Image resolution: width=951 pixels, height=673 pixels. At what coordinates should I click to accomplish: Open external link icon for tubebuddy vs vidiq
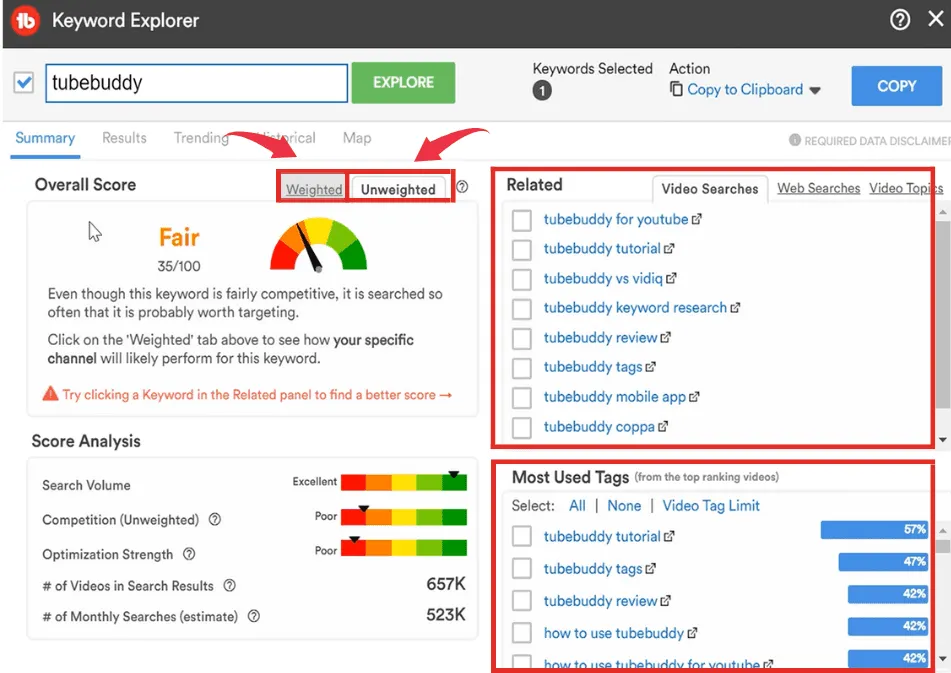[671, 278]
